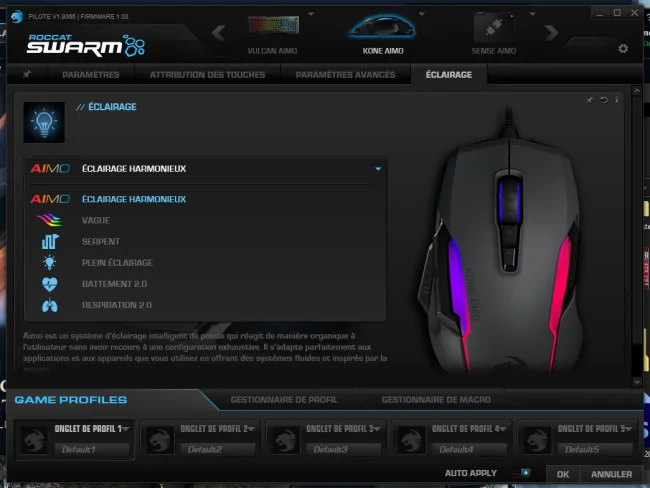Choose the Battement 2.0 effect
Viewport: 650px width, 488px height.
pos(114,284)
